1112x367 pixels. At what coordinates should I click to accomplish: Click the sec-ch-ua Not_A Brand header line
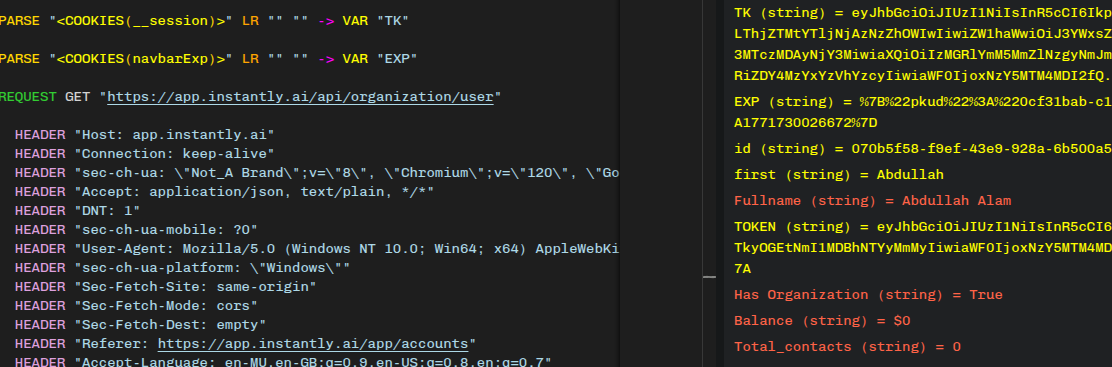pos(317,172)
